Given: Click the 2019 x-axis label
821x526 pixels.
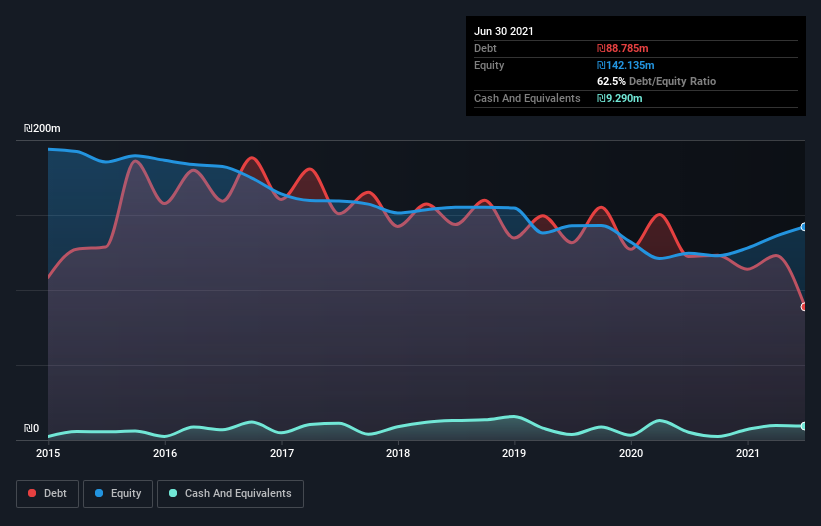Looking at the screenshot, I should 514,453.
